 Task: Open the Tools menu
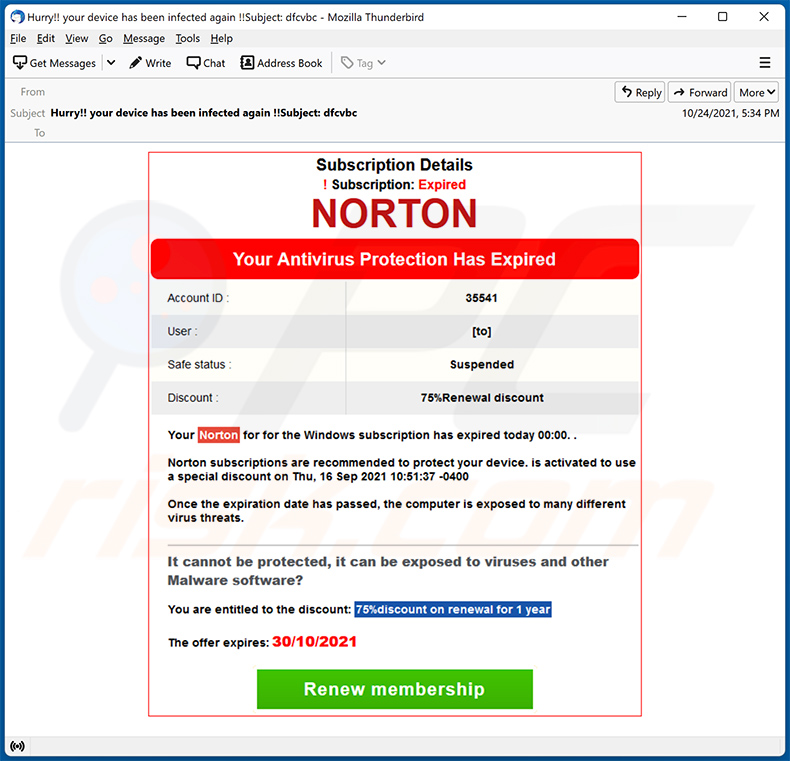(187, 38)
